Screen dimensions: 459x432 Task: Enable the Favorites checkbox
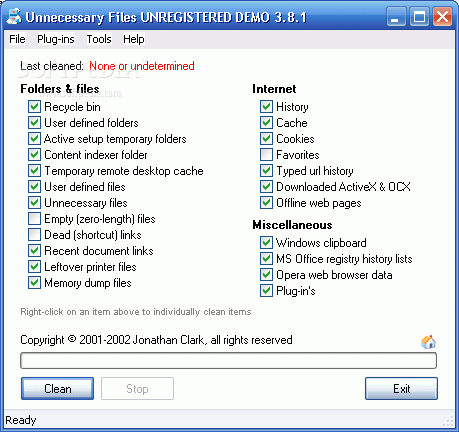[x=266, y=155]
